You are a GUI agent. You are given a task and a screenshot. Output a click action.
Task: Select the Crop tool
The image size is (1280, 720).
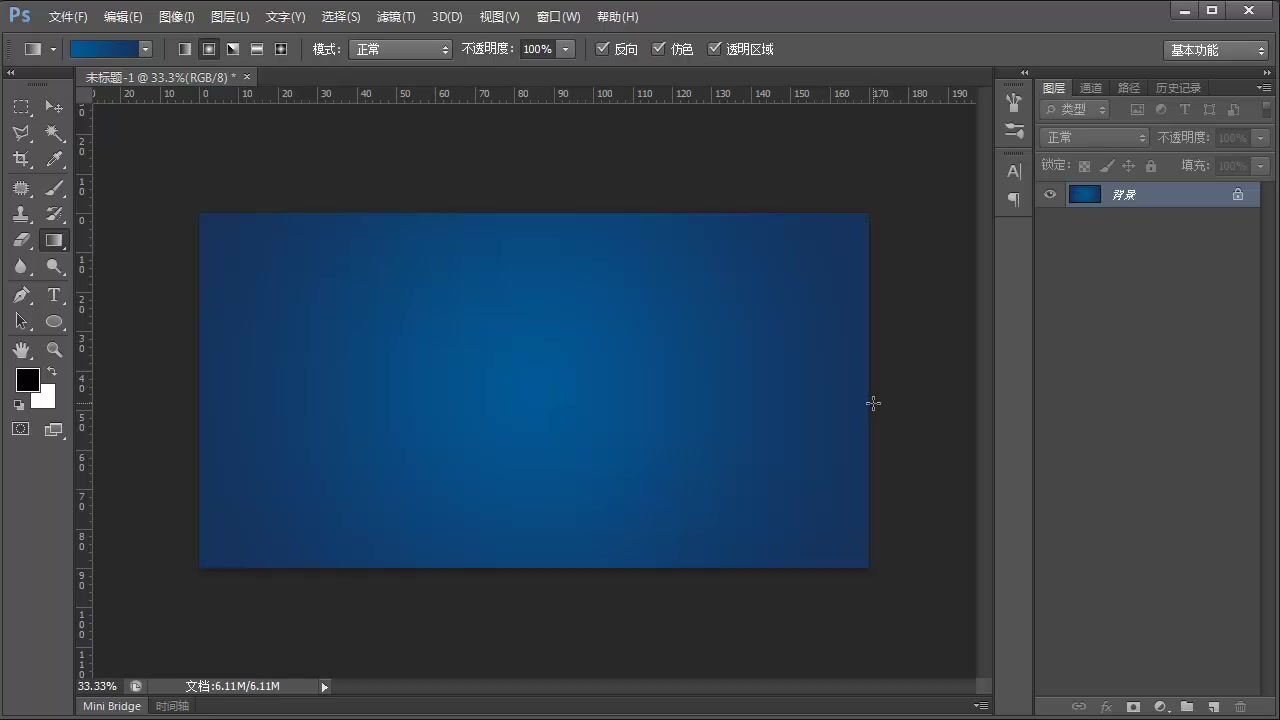pyautogui.click(x=21, y=159)
